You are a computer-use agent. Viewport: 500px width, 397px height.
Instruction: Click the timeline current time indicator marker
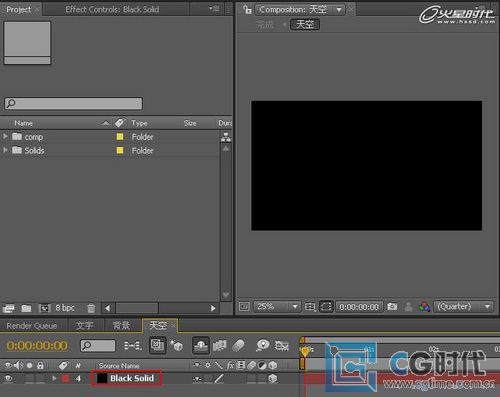[304, 351]
